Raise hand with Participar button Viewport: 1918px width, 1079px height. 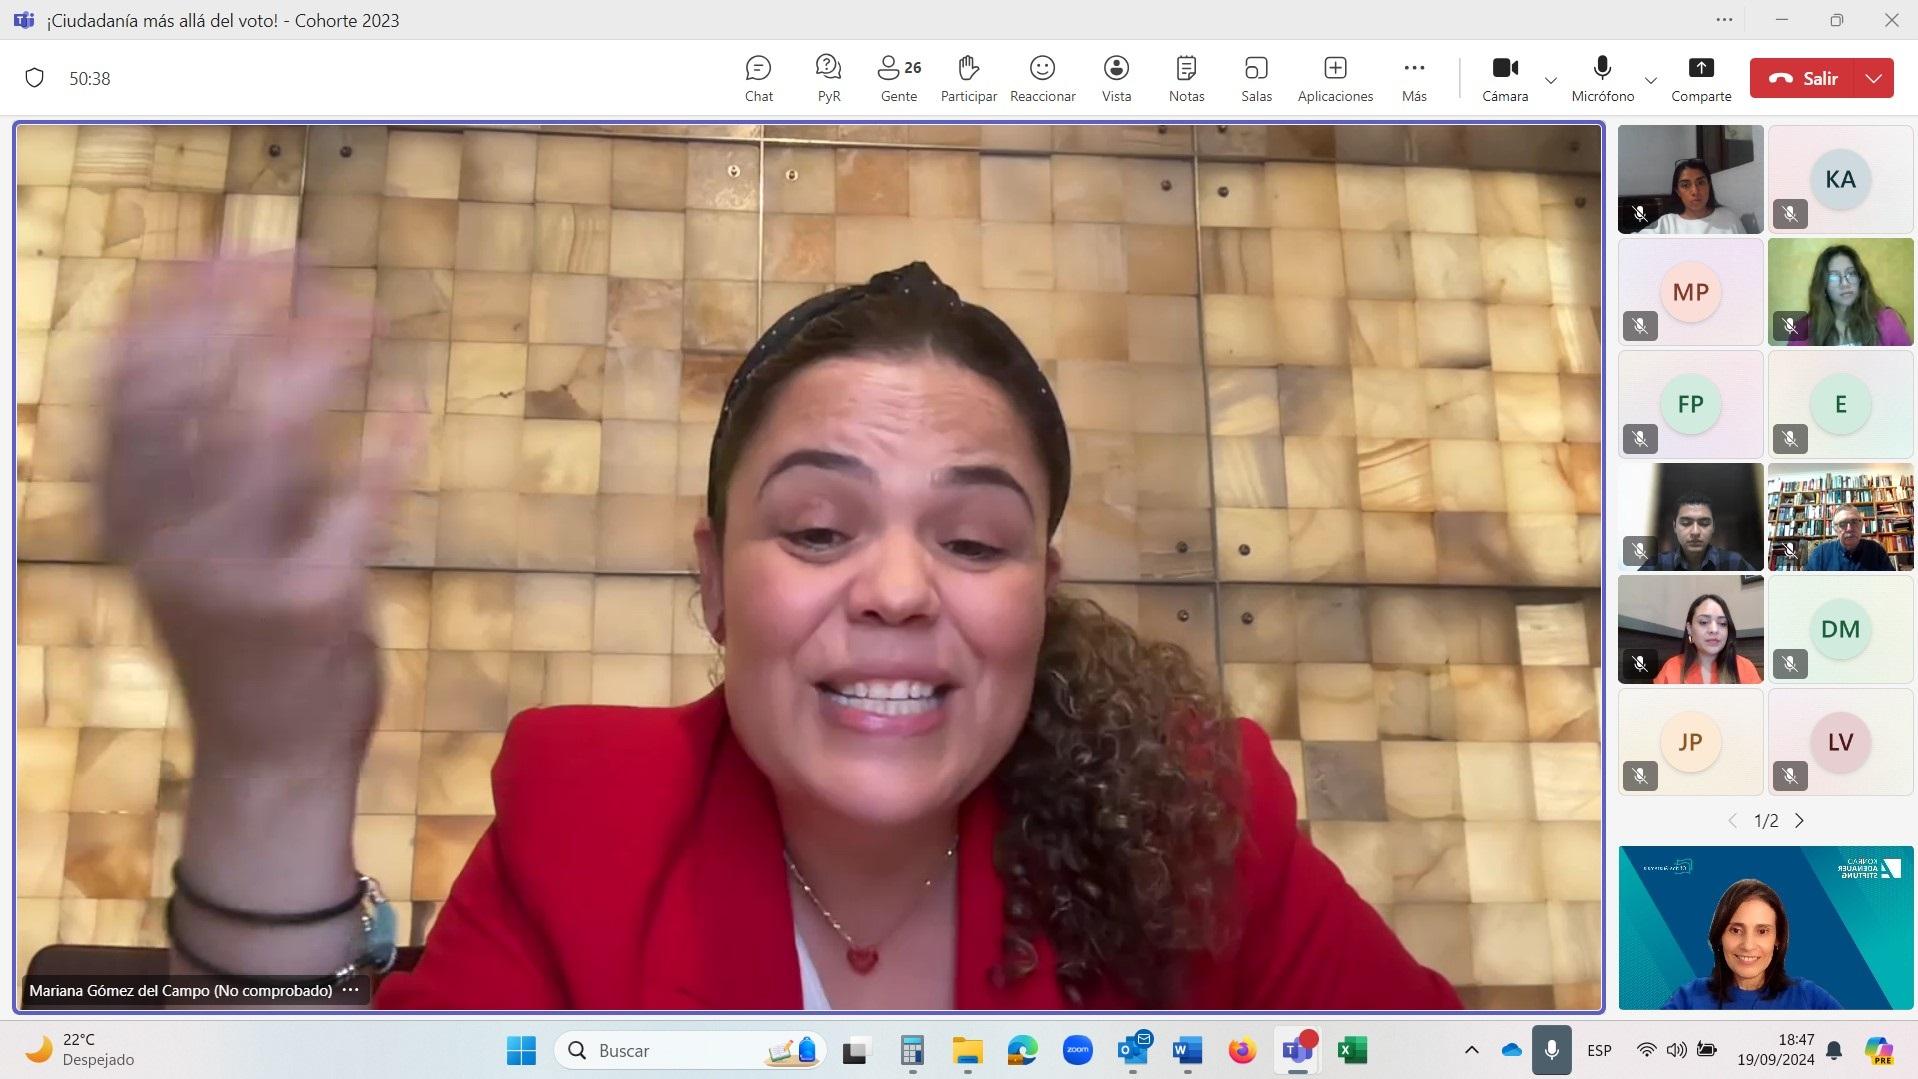tap(968, 78)
